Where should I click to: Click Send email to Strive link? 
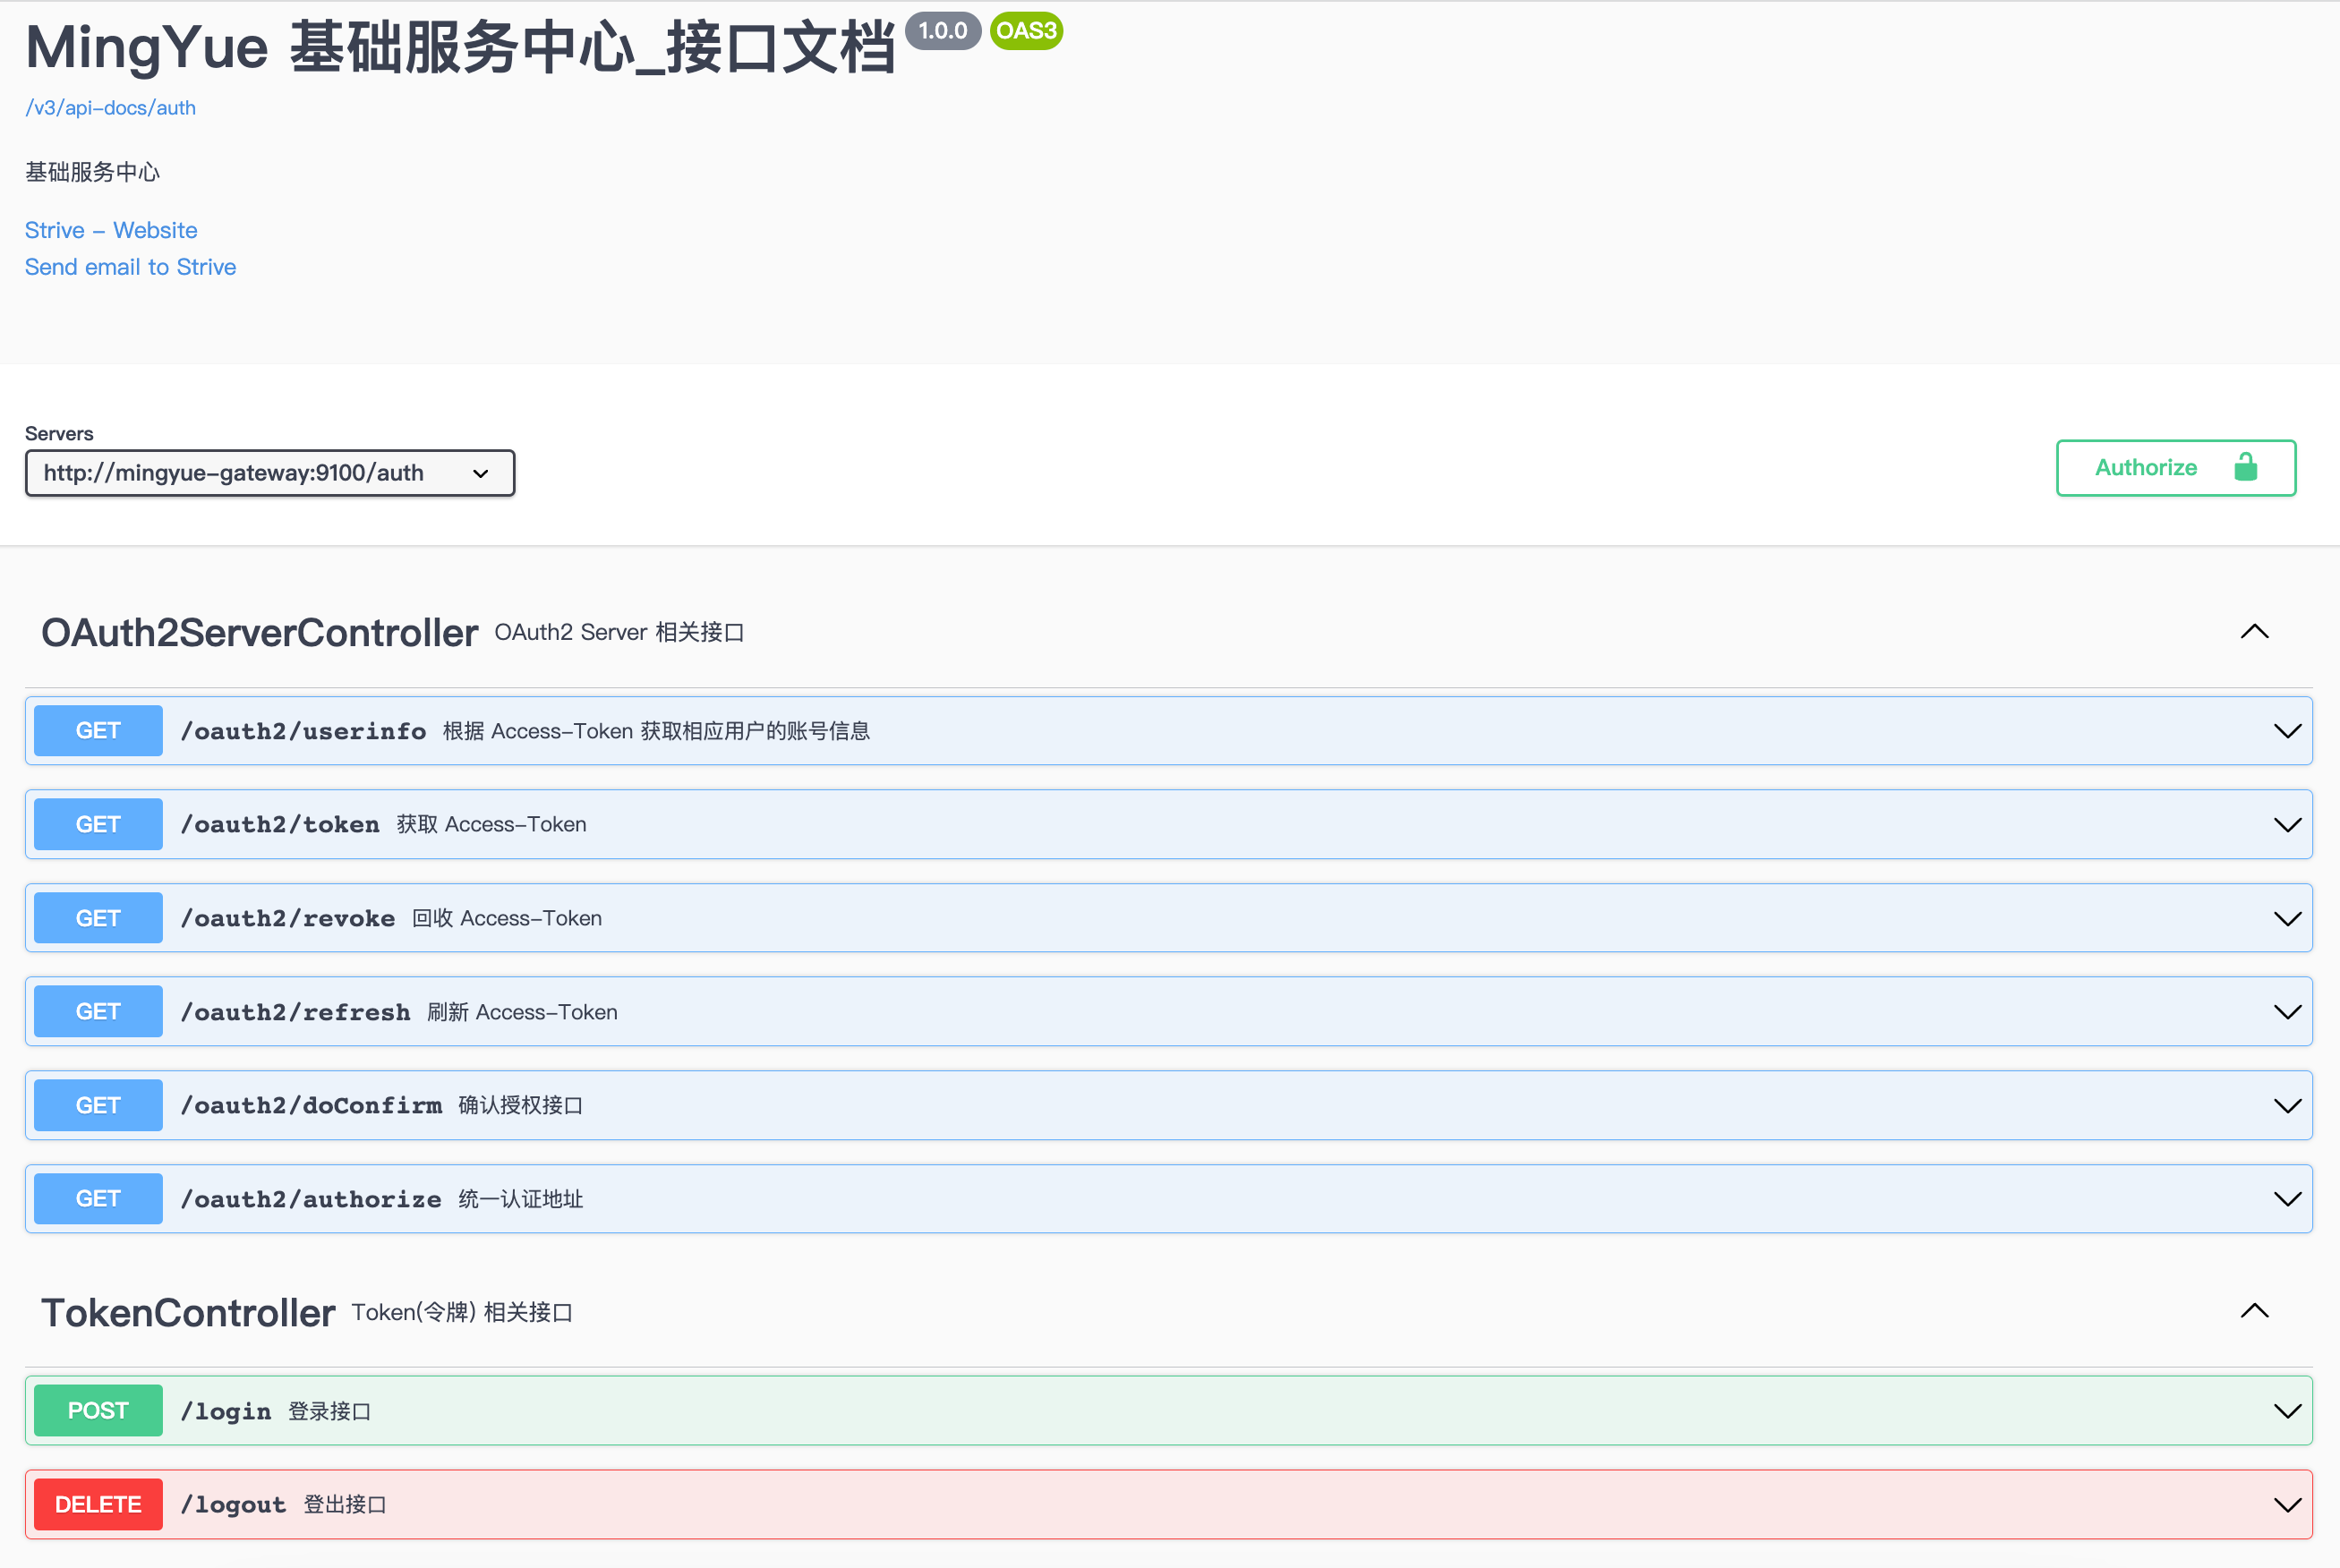132,266
